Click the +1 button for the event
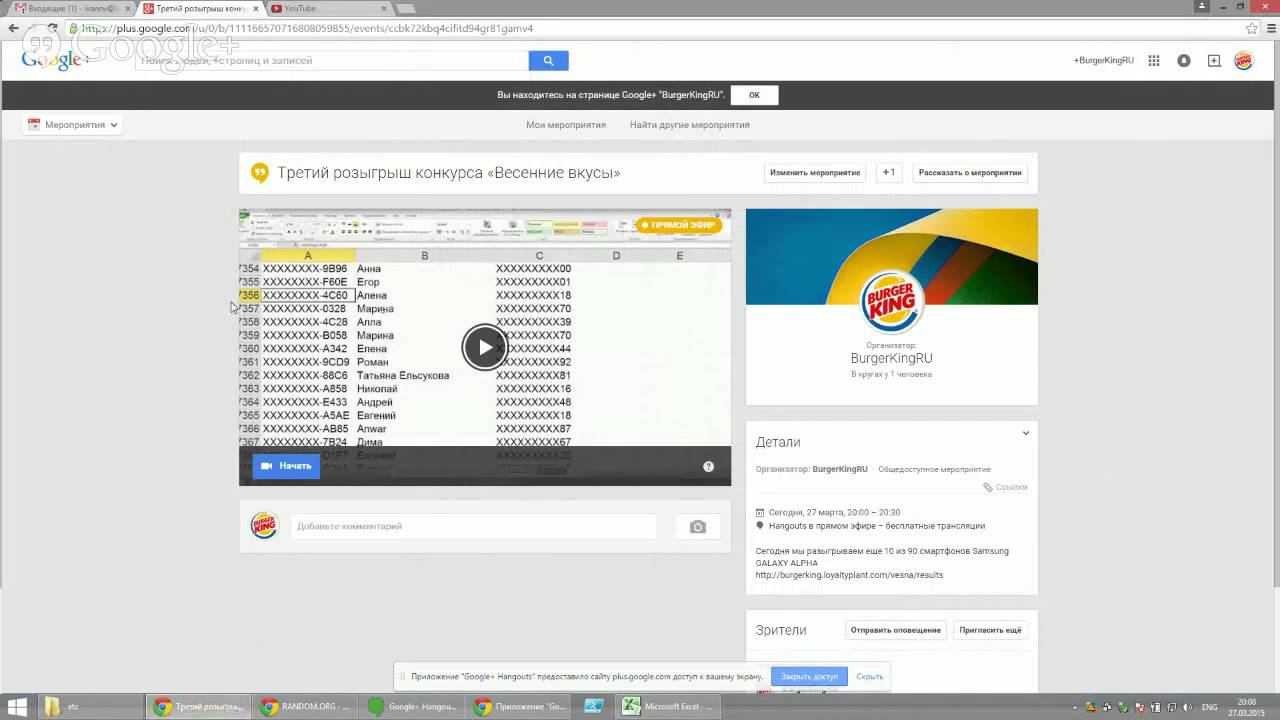The image size is (1280, 720). point(888,172)
